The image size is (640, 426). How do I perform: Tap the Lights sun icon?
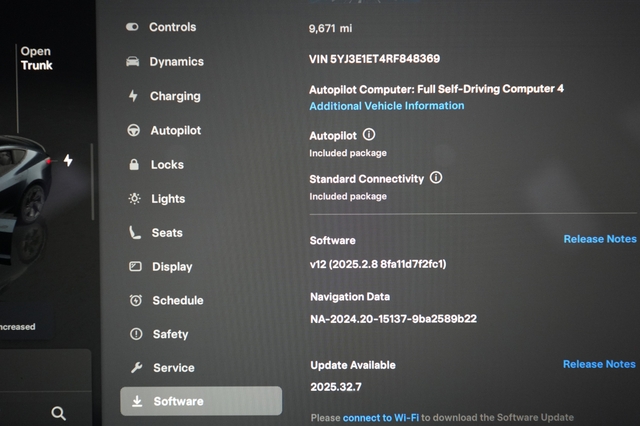(134, 199)
